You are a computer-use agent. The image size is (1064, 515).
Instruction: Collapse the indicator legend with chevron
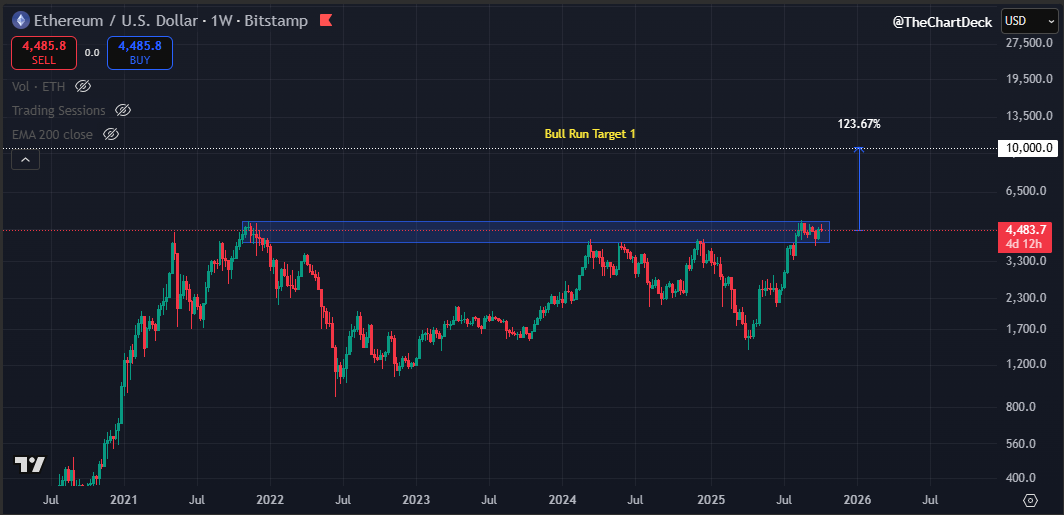tap(25, 160)
